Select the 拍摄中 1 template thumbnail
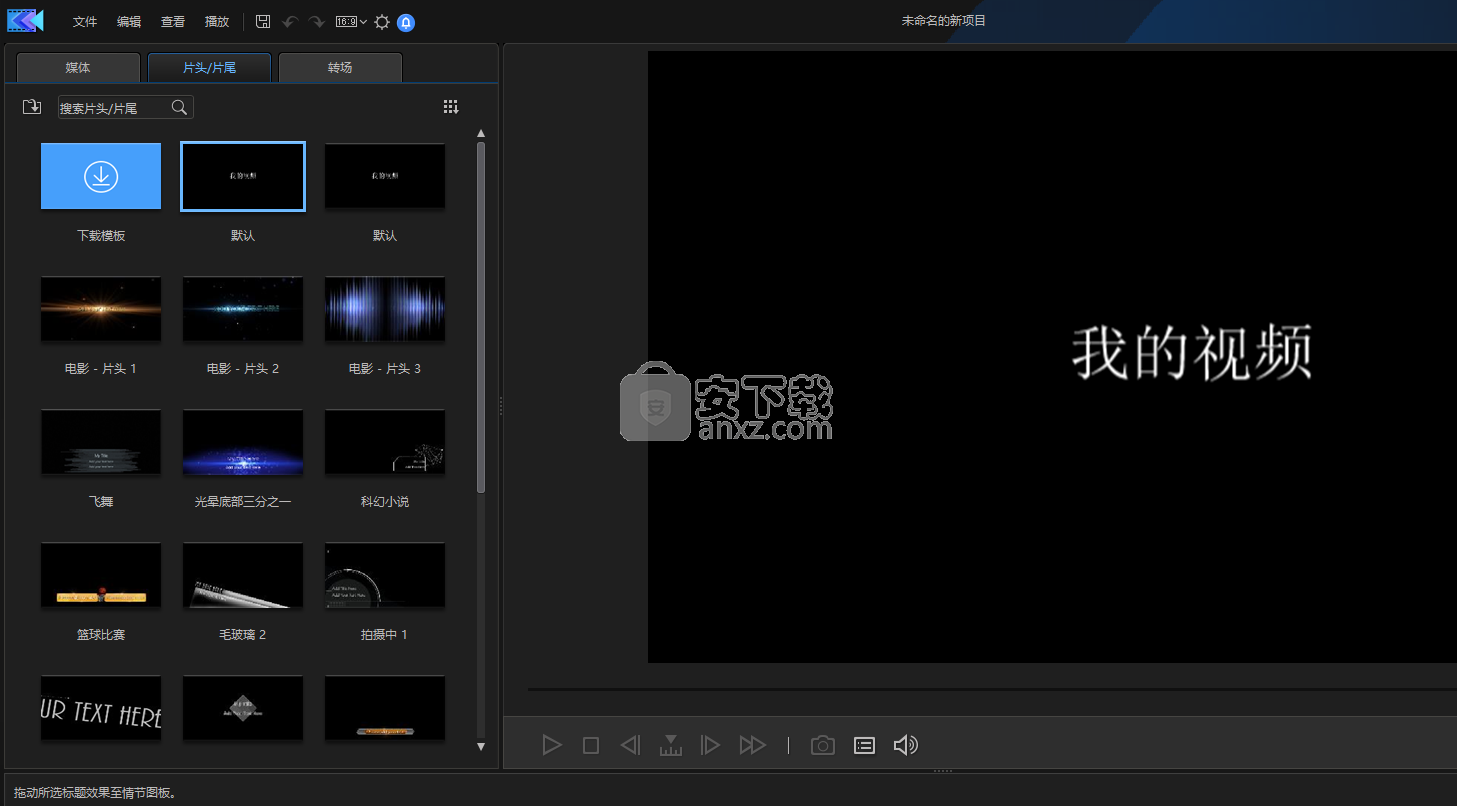This screenshot has height=806, width=1457. click(385, 575)
